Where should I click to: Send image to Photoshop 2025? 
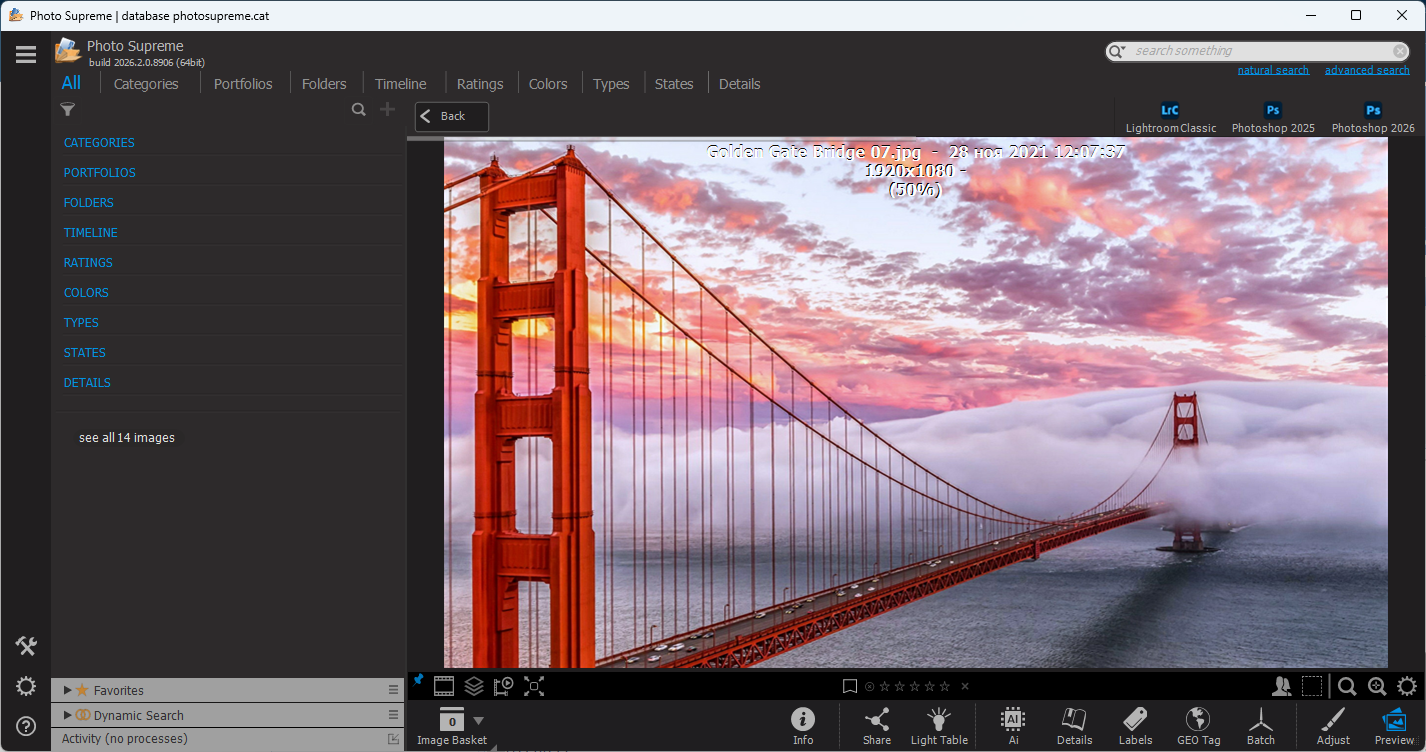click(x=1272, y=117)
